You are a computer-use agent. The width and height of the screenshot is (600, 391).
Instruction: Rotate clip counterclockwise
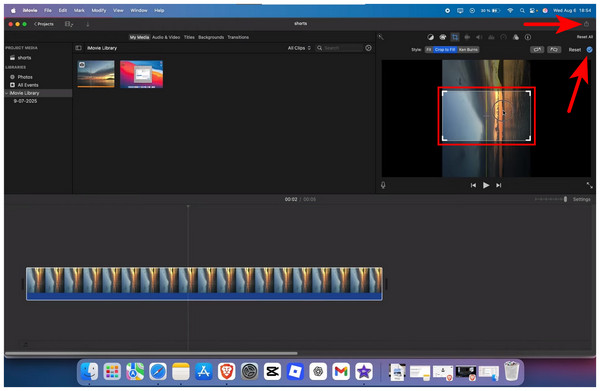tap(537, 49)
